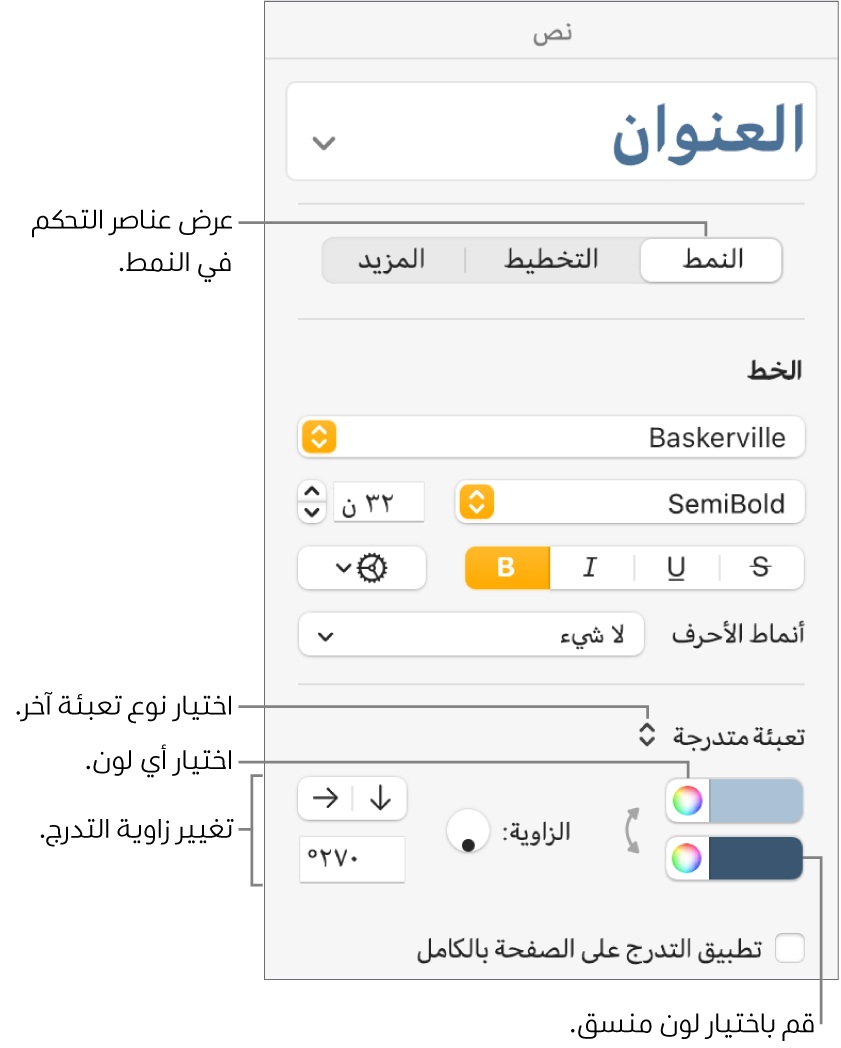Toggle underline formatting on the title text
This screenshot has width=841, height=1048.
(676, 568)
